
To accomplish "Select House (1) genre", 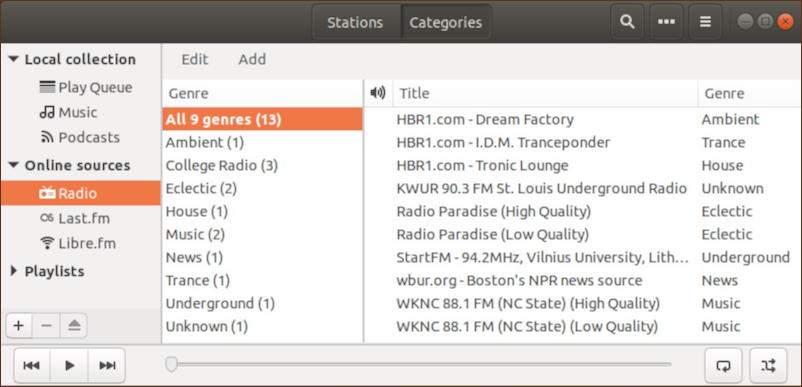I will click(262, 211).
